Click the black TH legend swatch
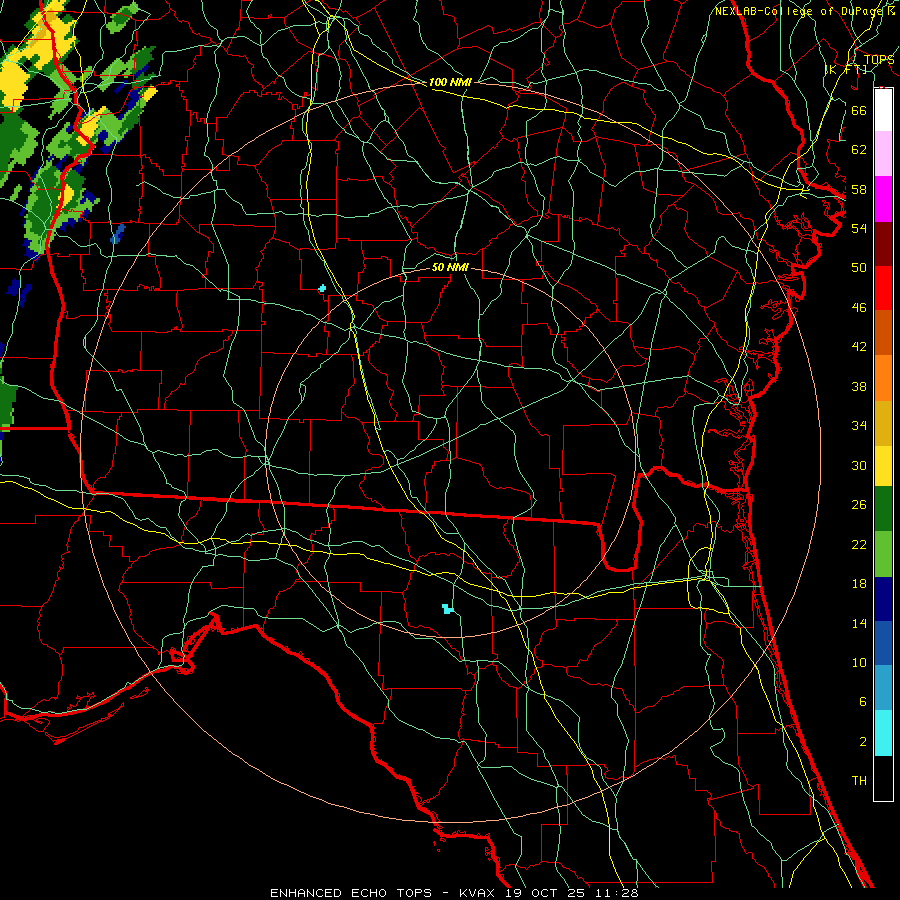Viewport: 900px width, 900px height. click(x=883, y=778)
